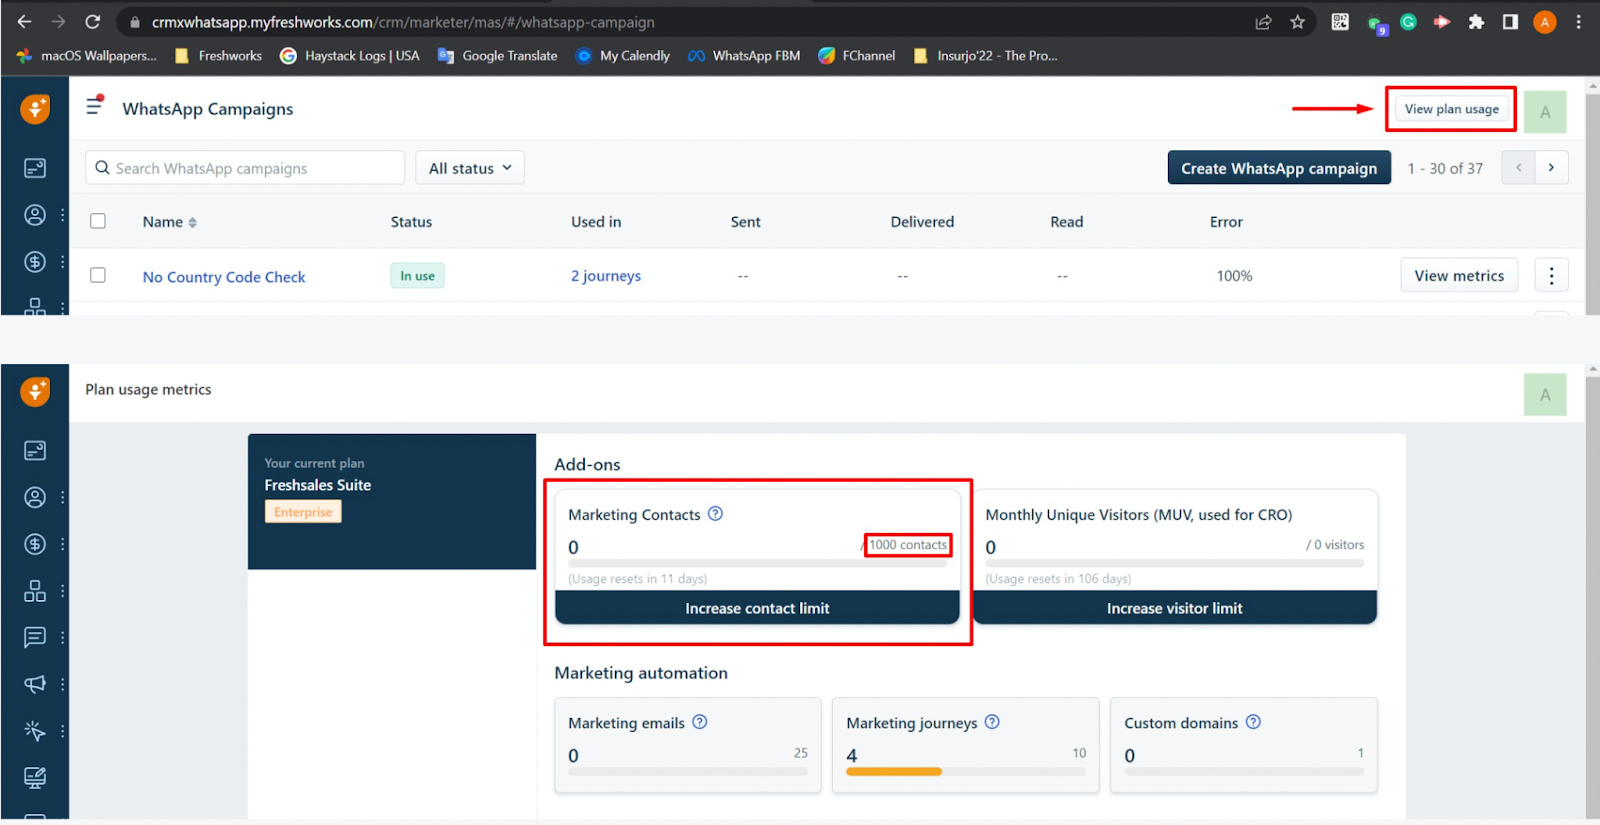Open the My Calendly bookmark

tap(623, 56)
